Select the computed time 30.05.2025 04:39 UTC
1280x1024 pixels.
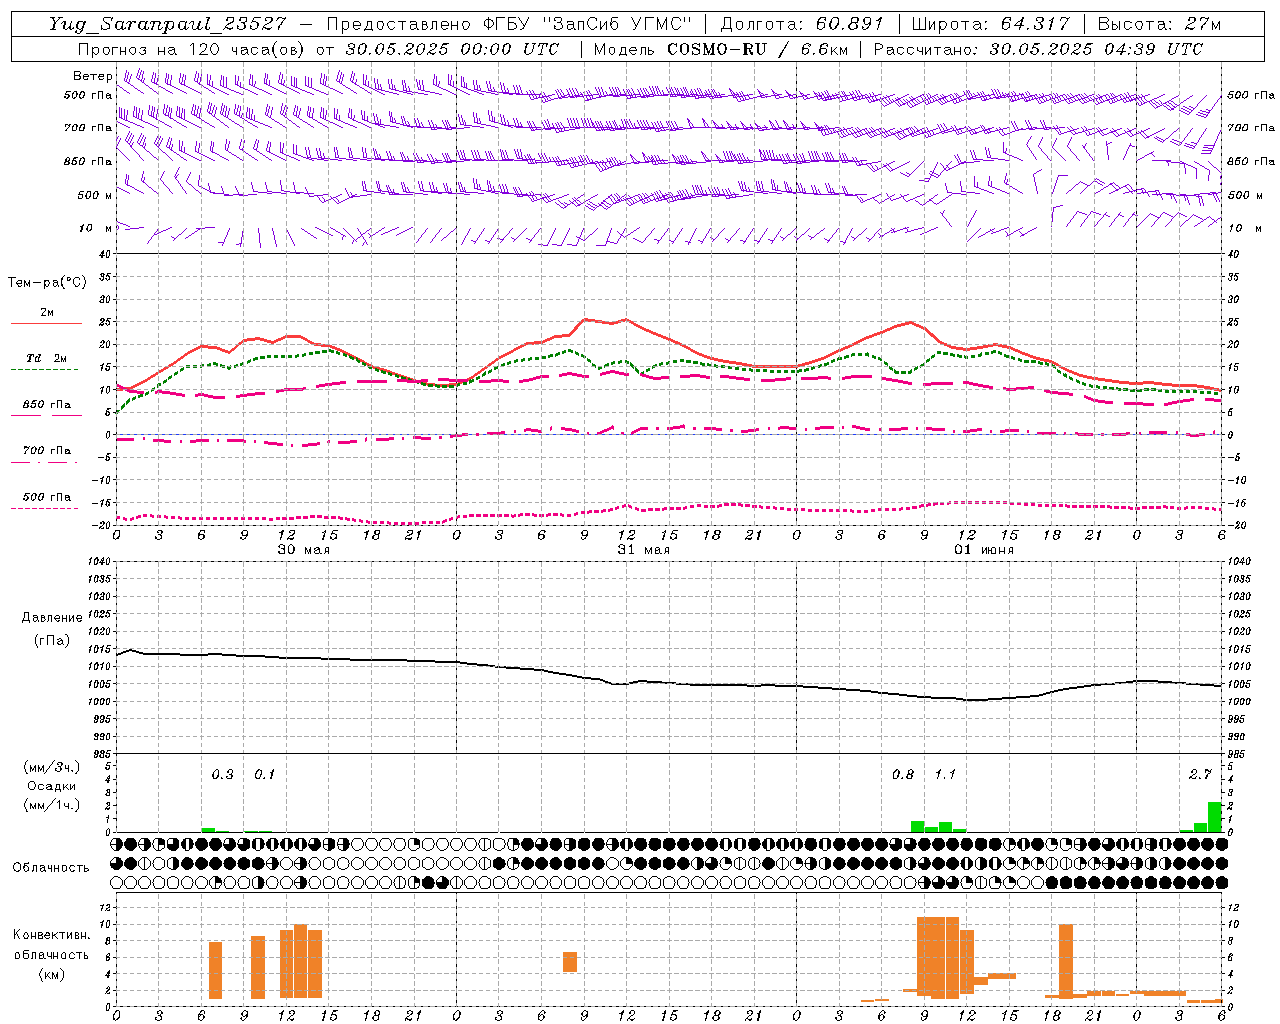pos(1096,49)
